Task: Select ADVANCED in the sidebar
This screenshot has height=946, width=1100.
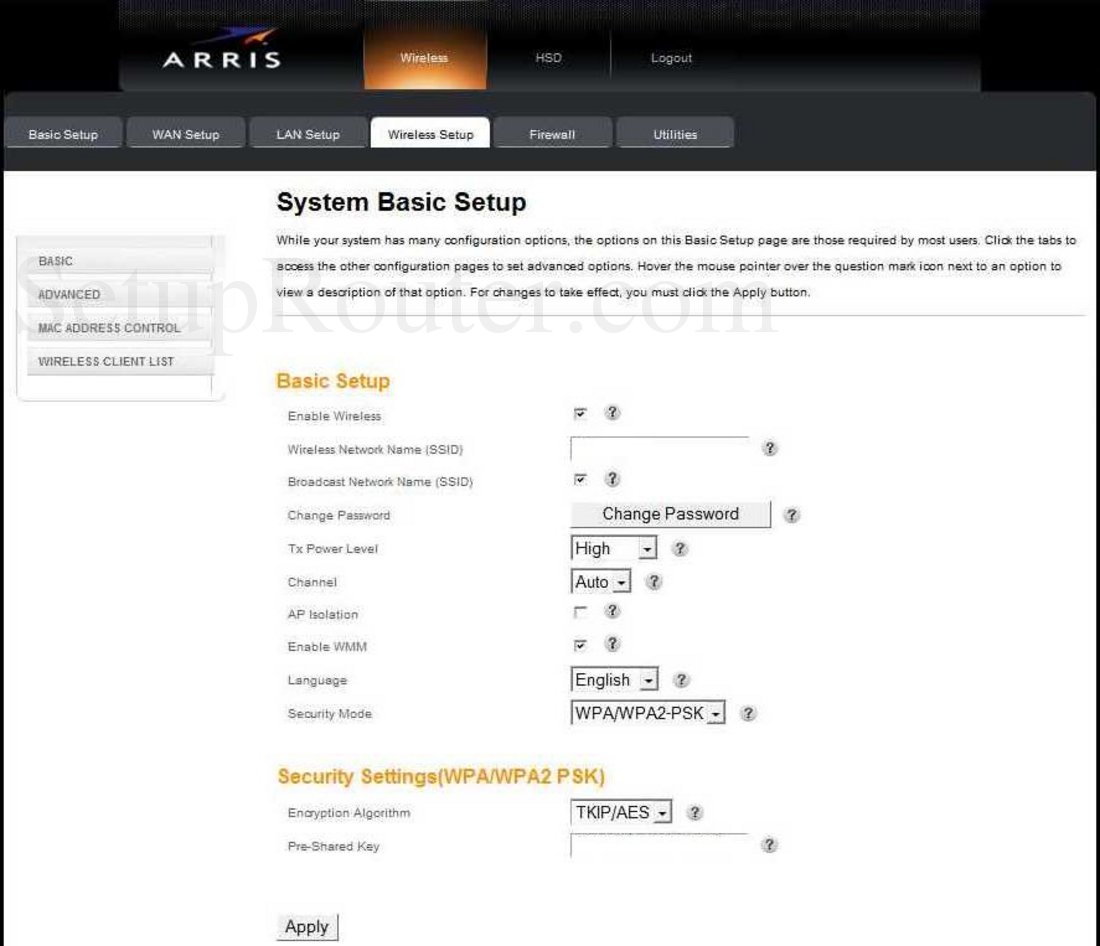Action: [x=119, y=295]
